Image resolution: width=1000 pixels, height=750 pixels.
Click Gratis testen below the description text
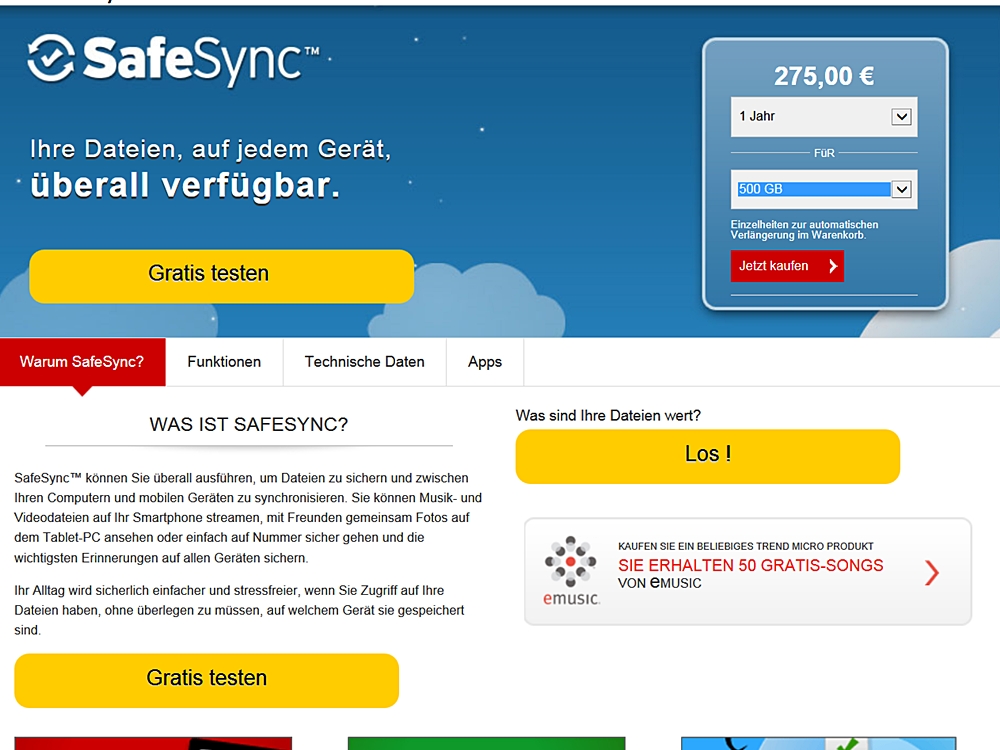click(x=207, y=680)
